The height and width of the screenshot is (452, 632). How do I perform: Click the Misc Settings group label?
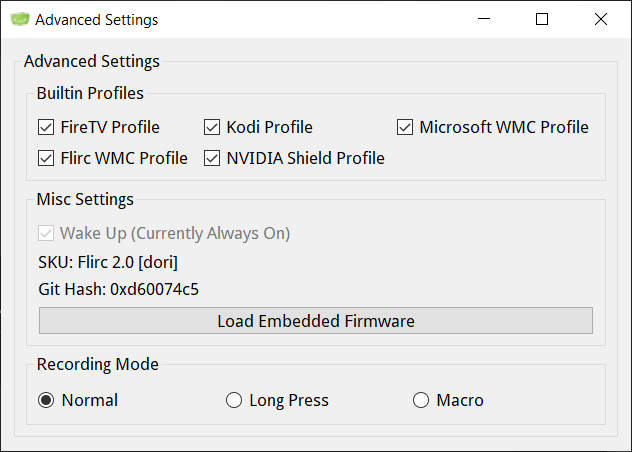[x=85, y=200]
